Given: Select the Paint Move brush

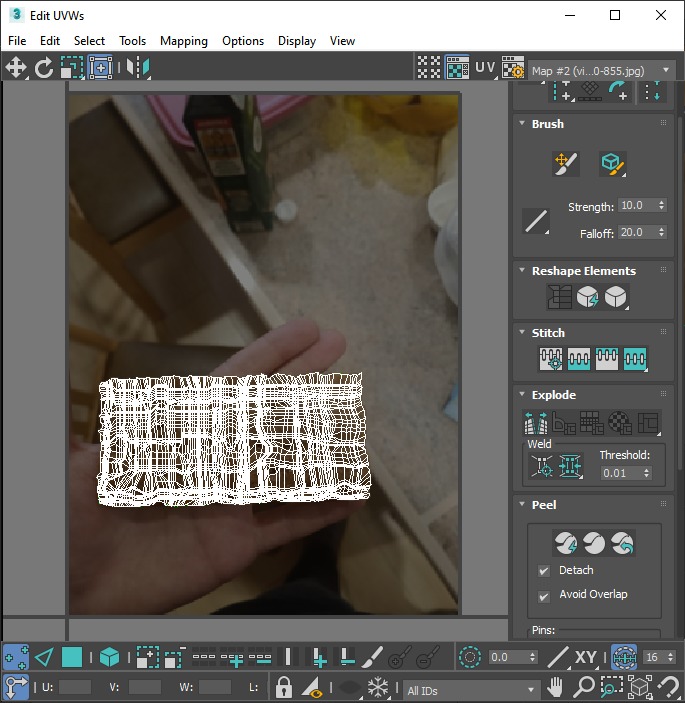Looking at the screenshot, I should tap(565, 164).
